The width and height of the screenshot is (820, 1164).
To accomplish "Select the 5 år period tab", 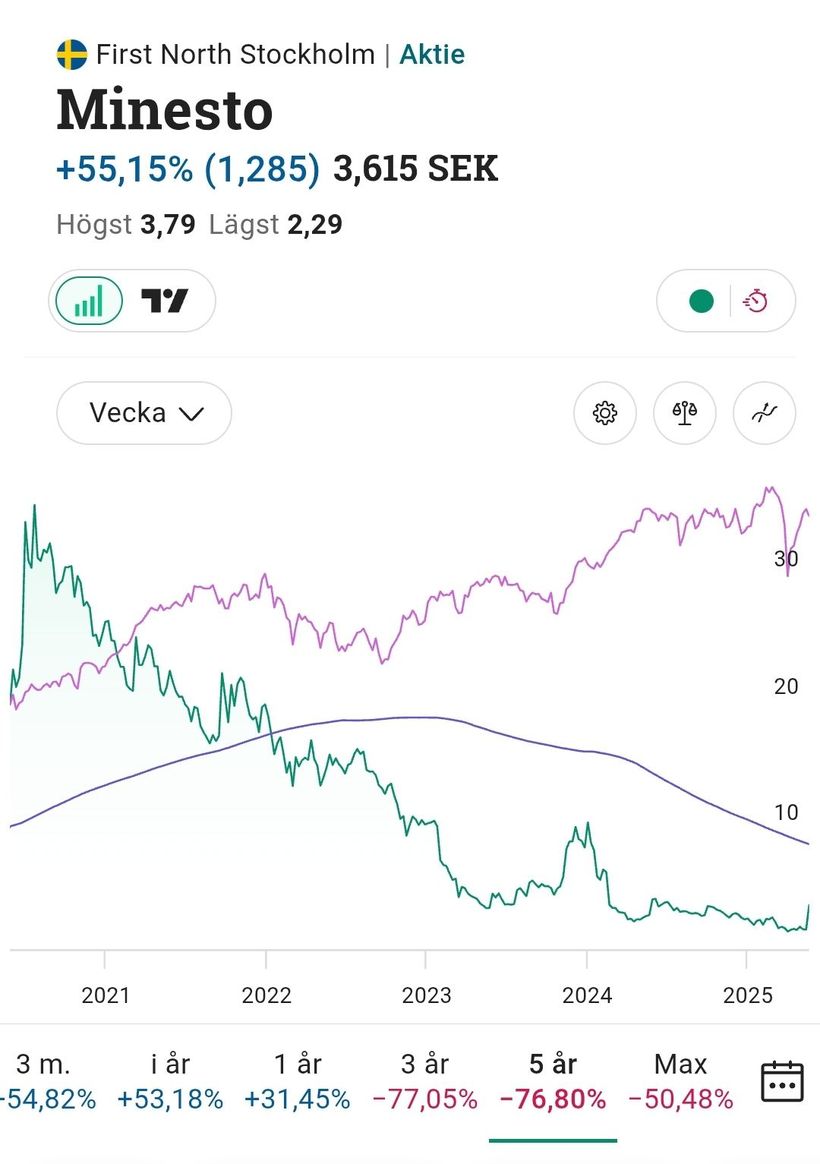I will click(x=553, y=1081).
